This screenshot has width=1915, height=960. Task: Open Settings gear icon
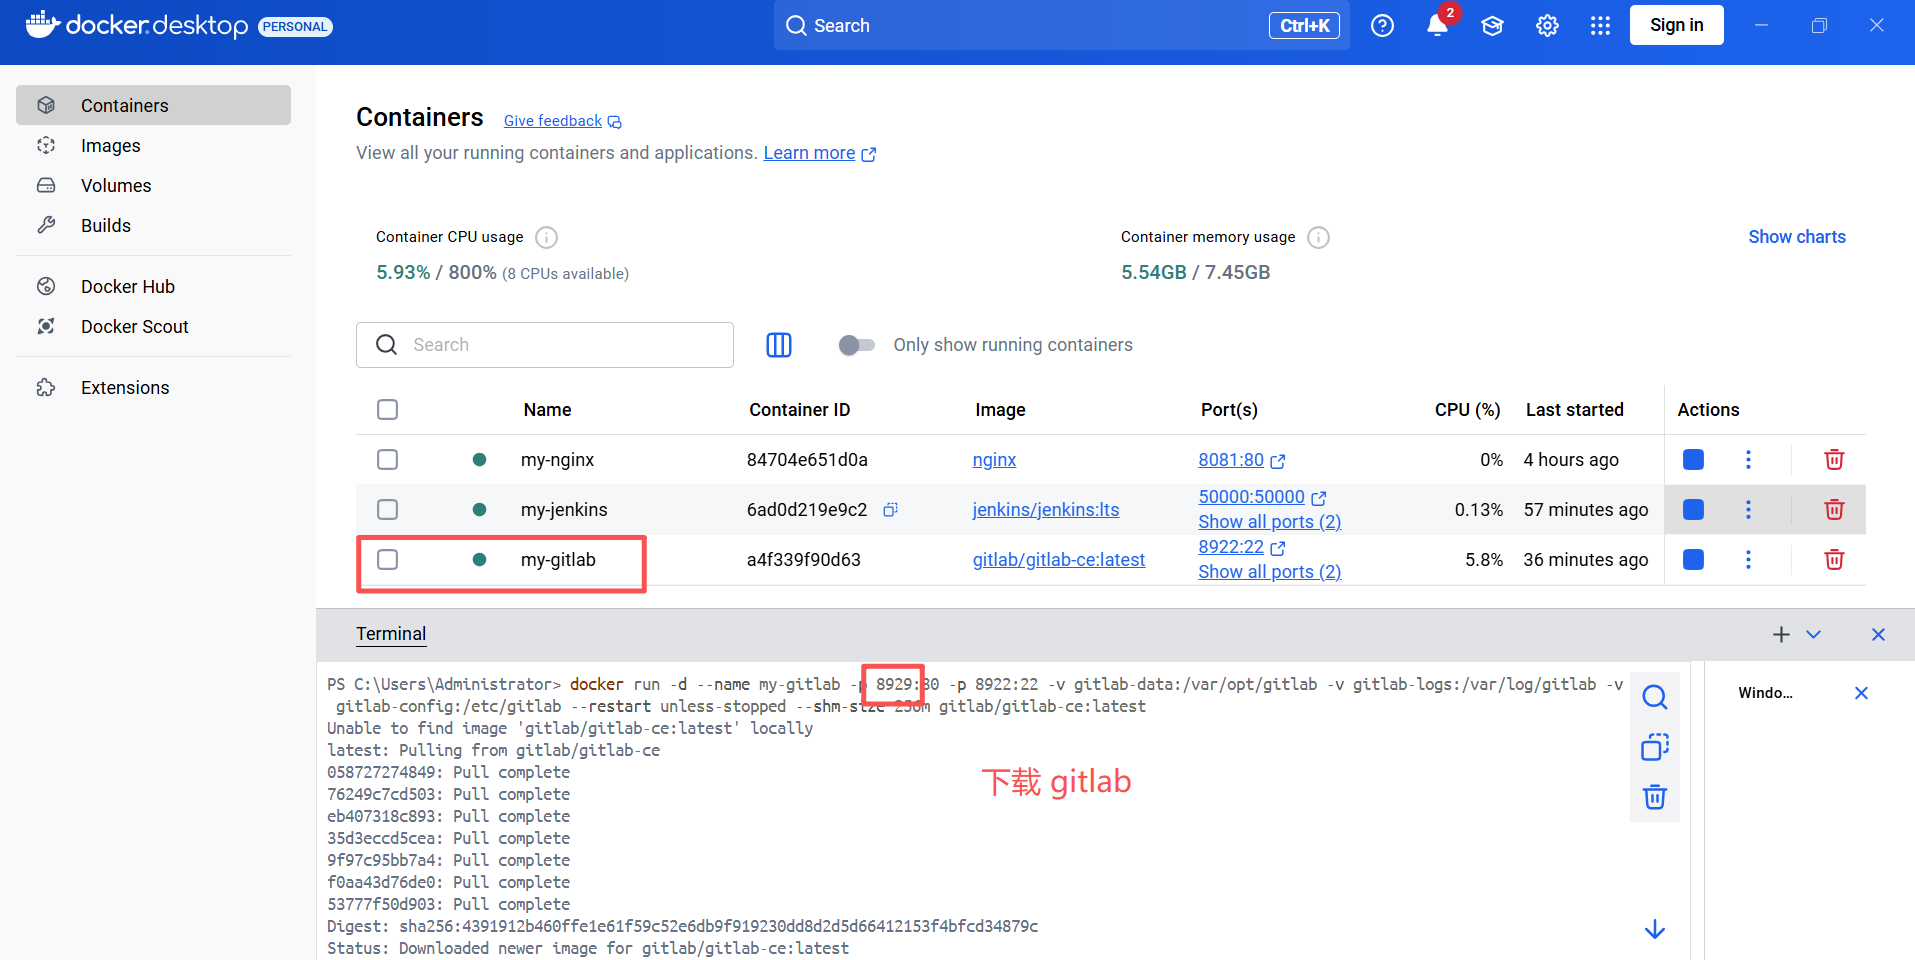point(1547,26)
